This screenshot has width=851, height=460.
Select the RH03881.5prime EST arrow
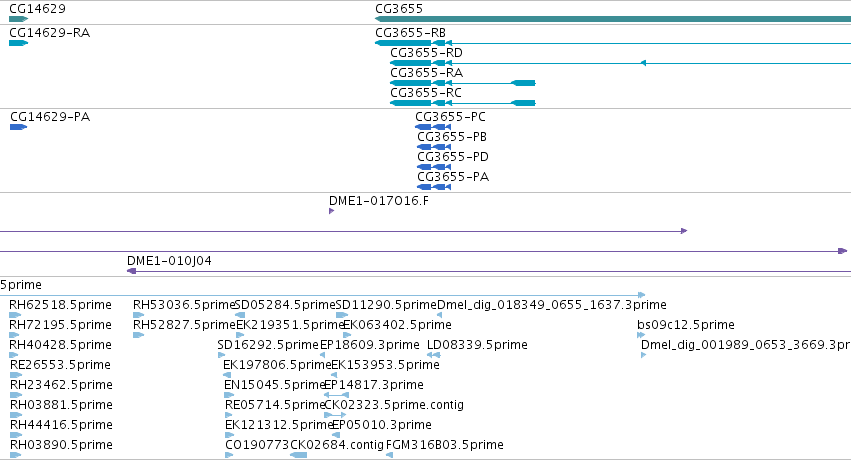click(16, 415)
